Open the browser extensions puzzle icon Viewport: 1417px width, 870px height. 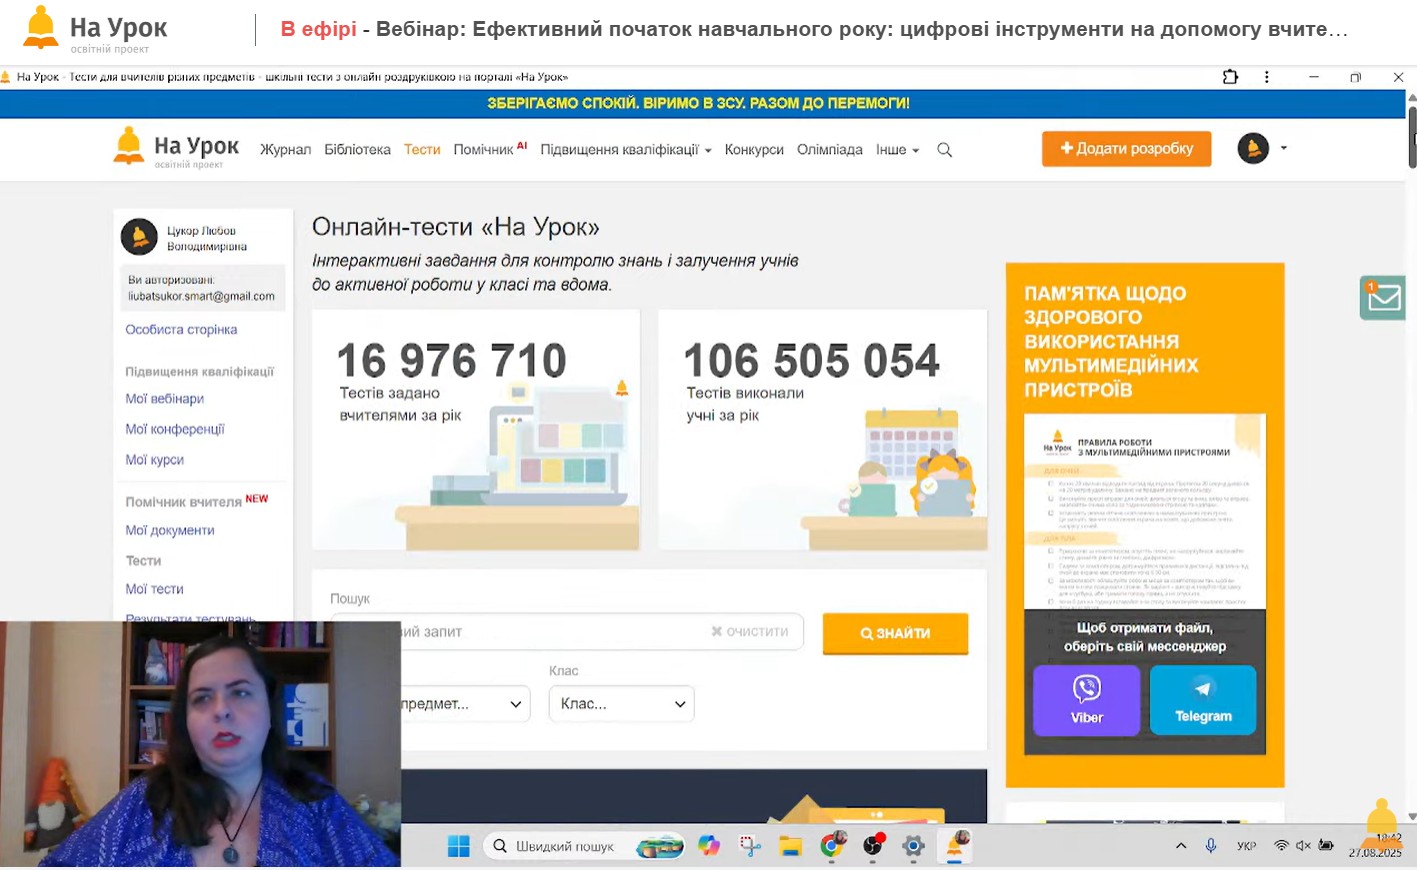tap(1230, 77)
